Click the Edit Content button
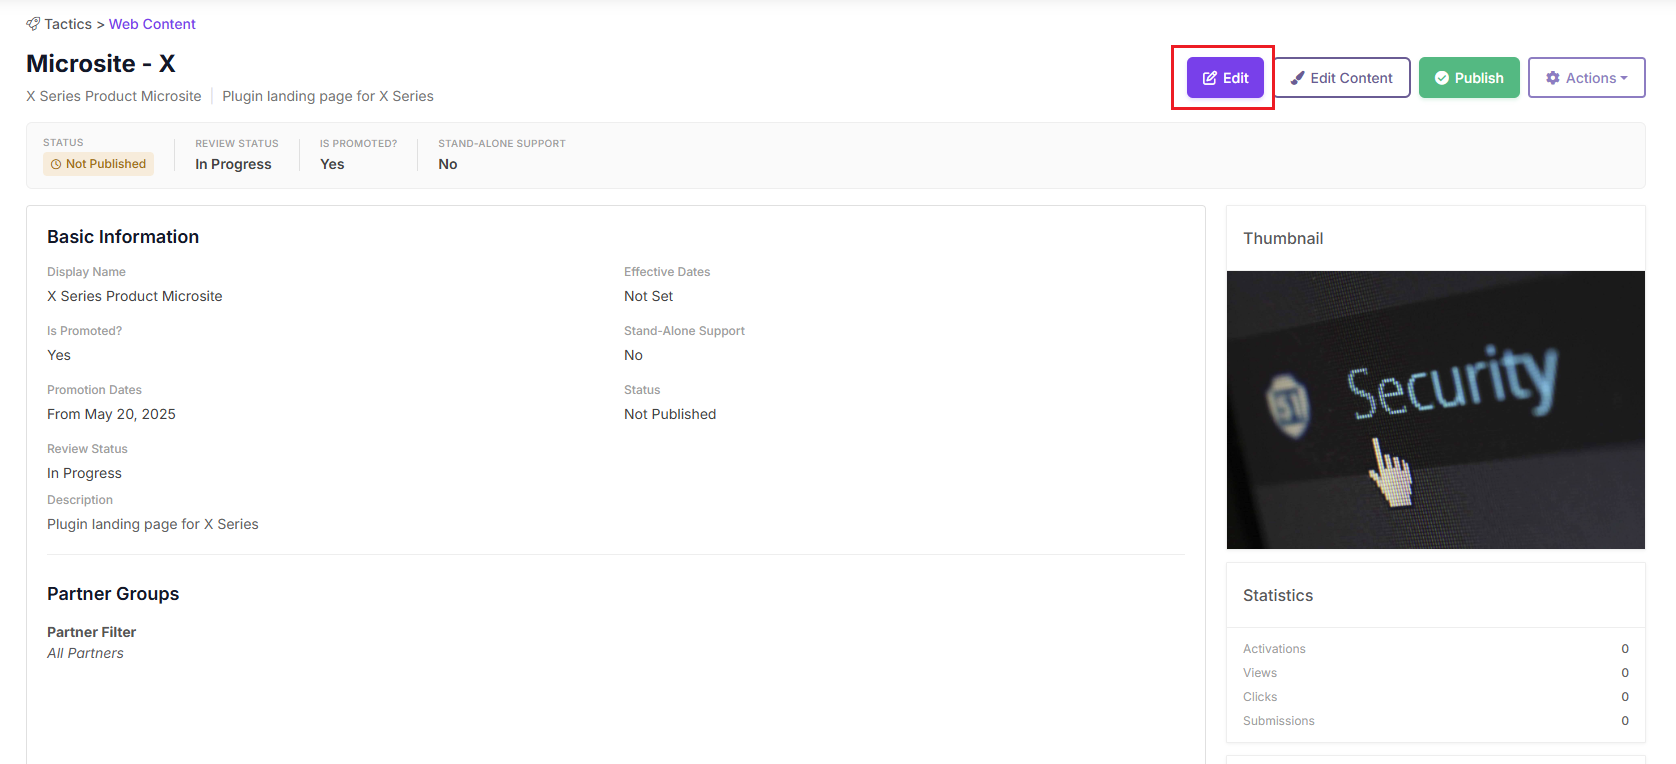Viewport: 1676px width, 764px height. (x=1342, y=78)
